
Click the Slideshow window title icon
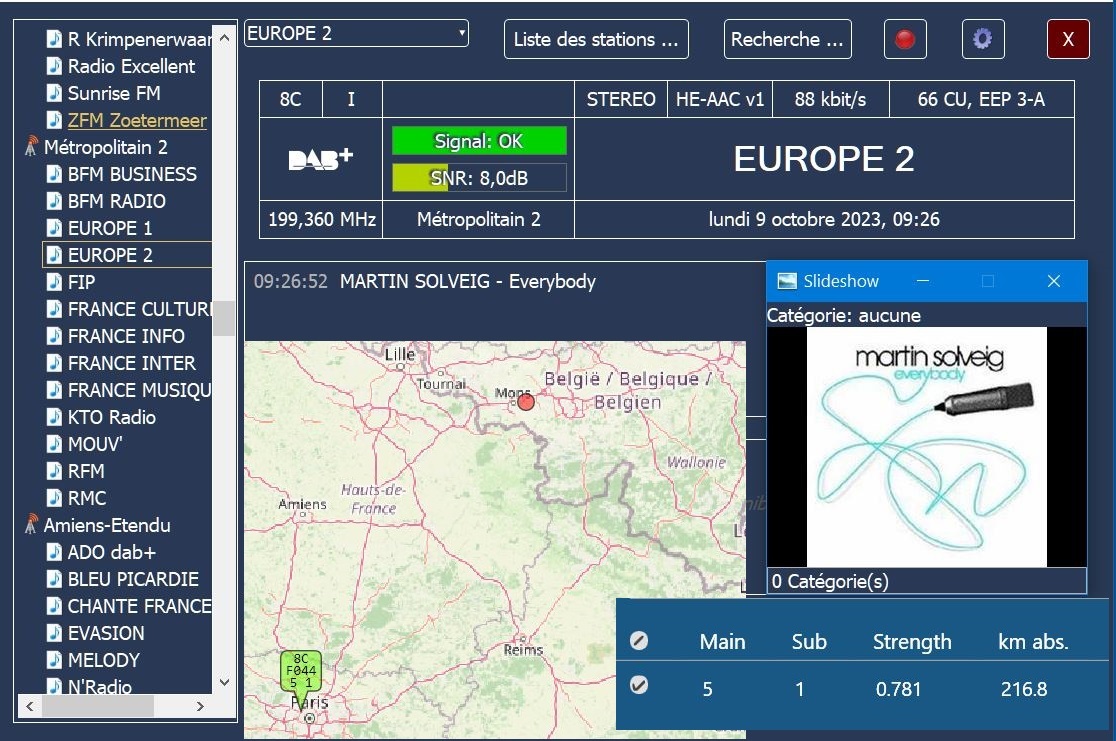tap(786, 281)
